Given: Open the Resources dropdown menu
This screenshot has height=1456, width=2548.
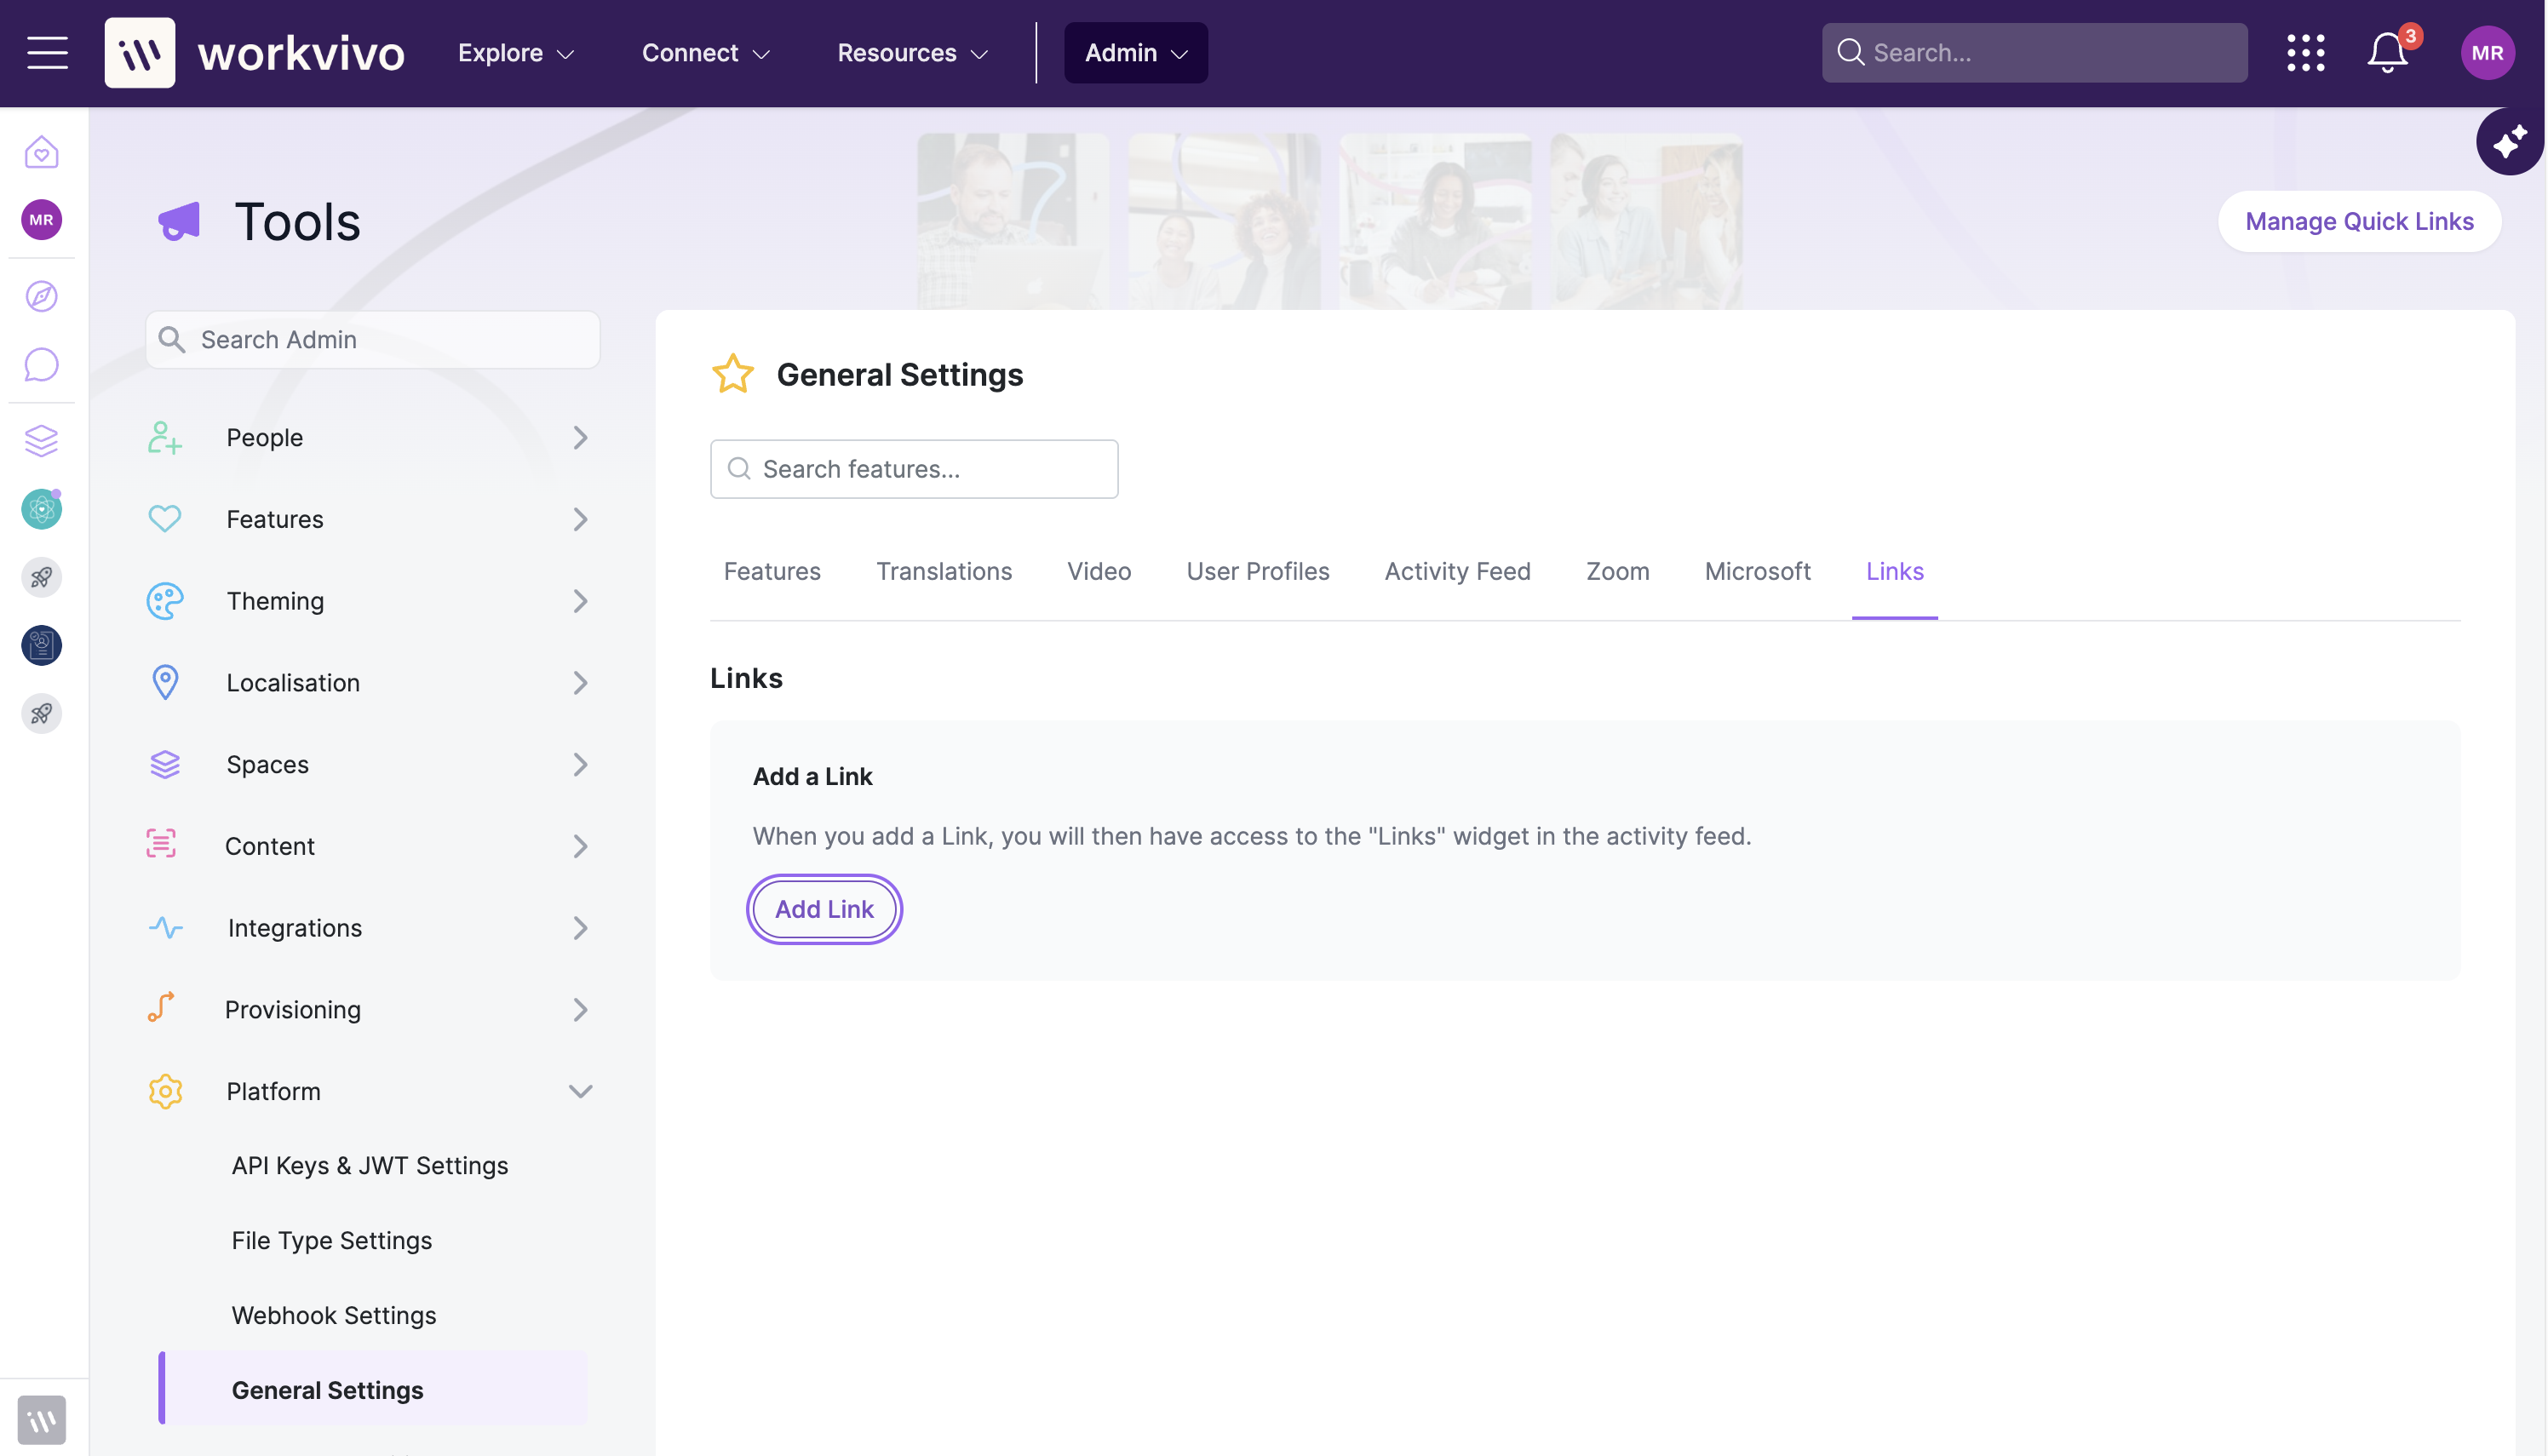Looking at the screenshot, I should click(x=913, y=53).
